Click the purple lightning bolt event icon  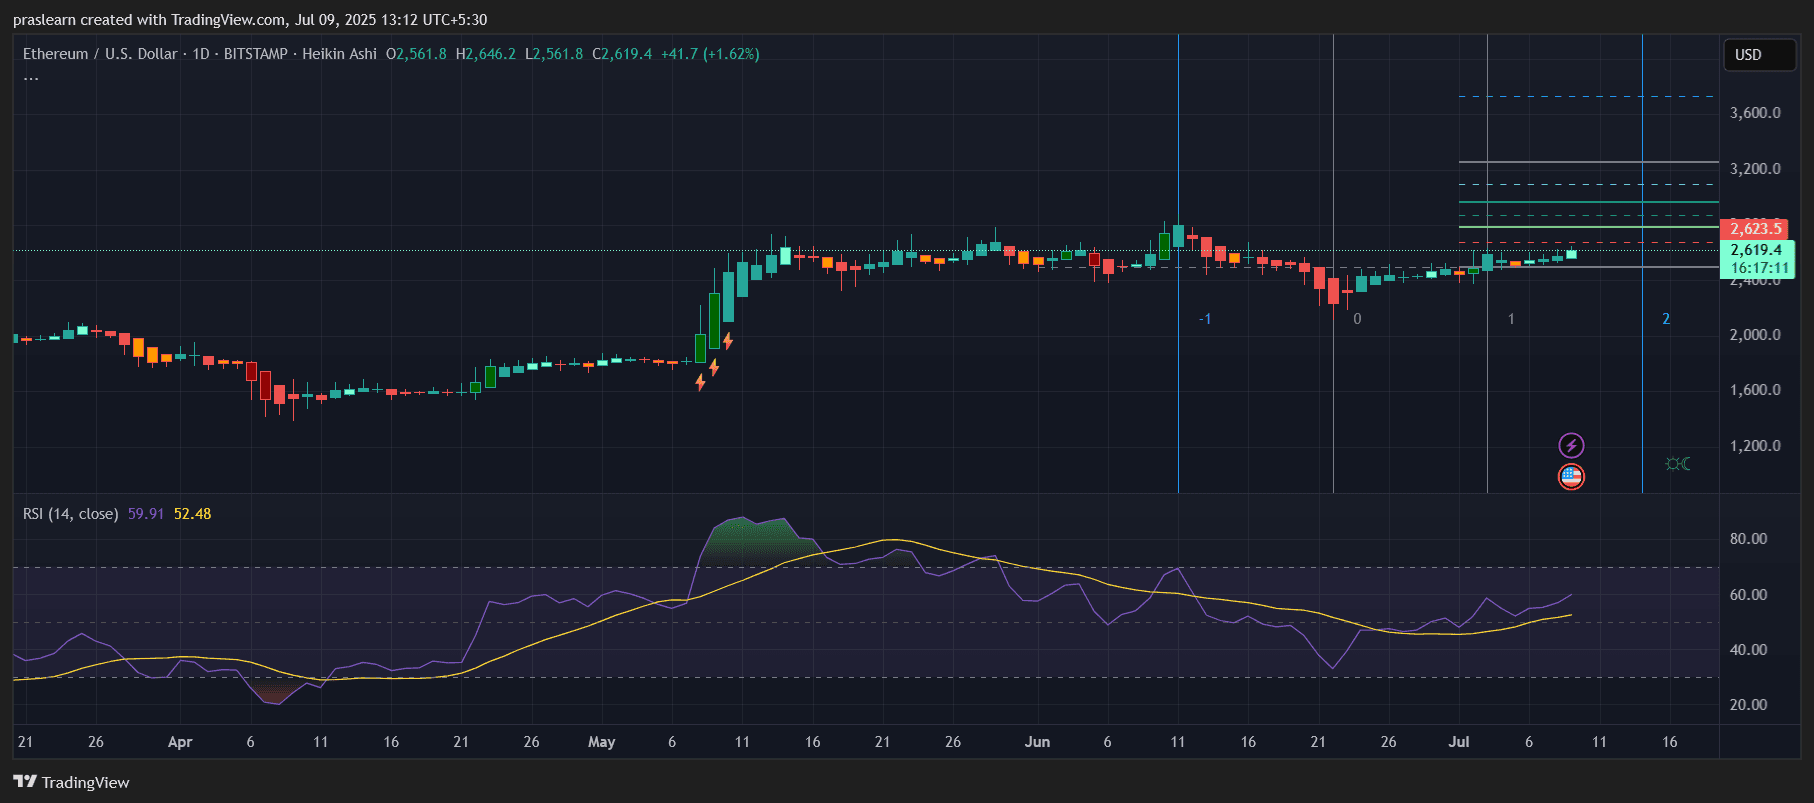1571,446
